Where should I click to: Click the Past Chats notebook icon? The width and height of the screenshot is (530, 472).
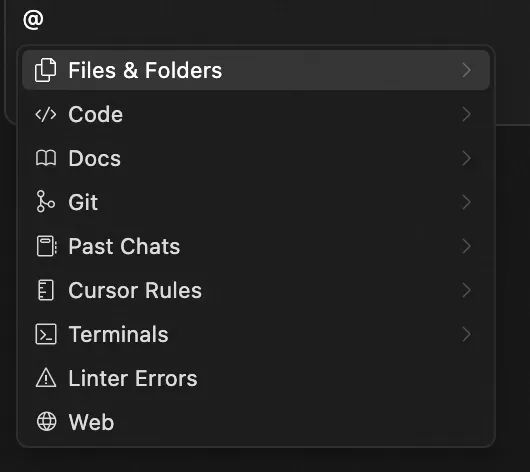click(x=46, y=246)
